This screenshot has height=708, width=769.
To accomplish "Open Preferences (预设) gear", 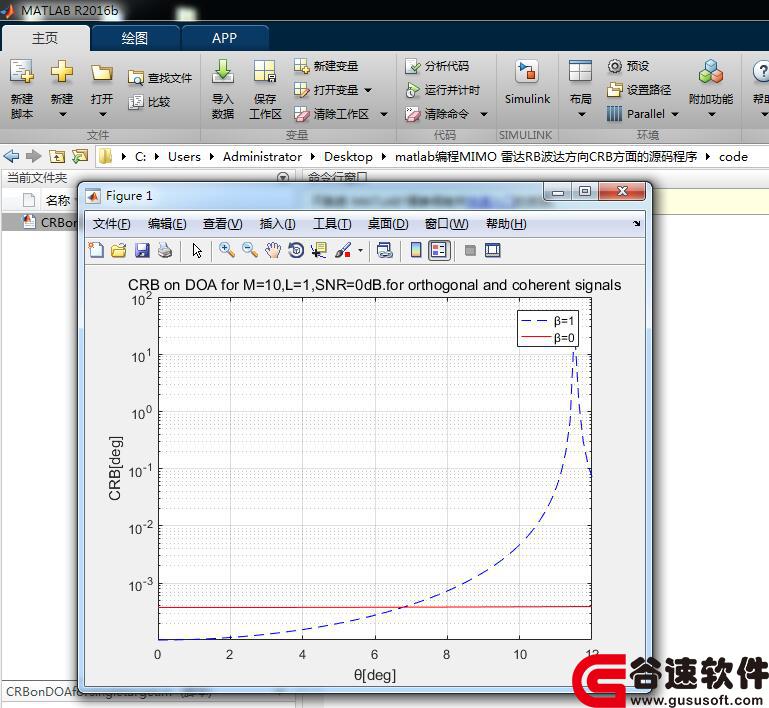I will [628, 66].
